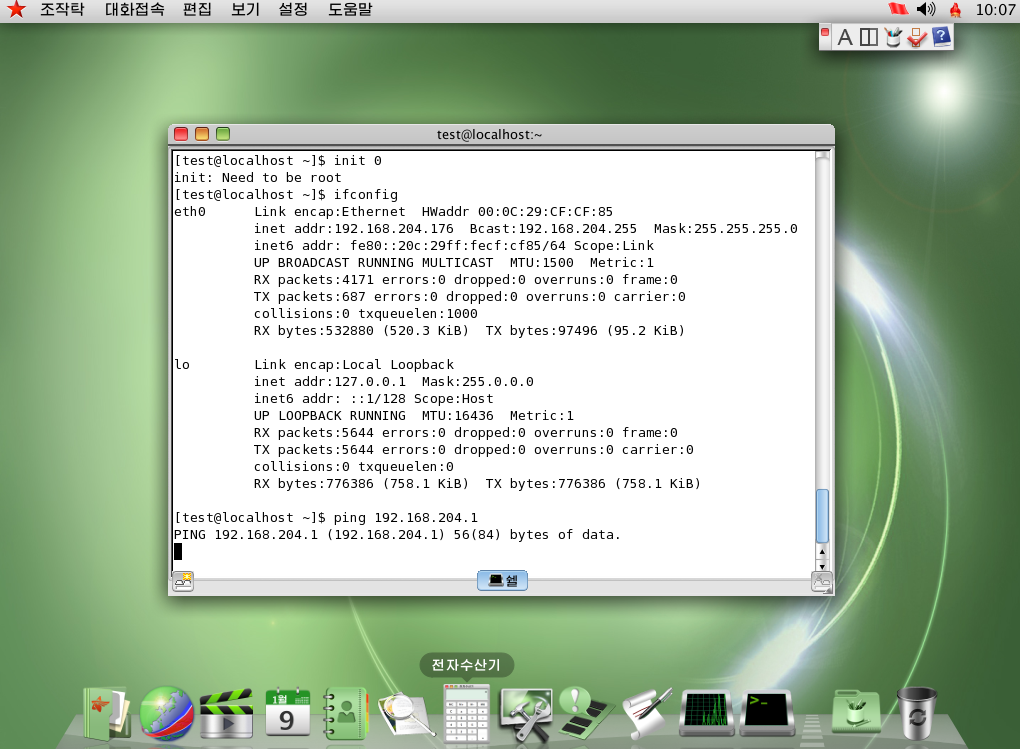The height and width of the screenshot is (749, 1020).
Task: Launch the terminal from the dock
Action: [765, 712]
